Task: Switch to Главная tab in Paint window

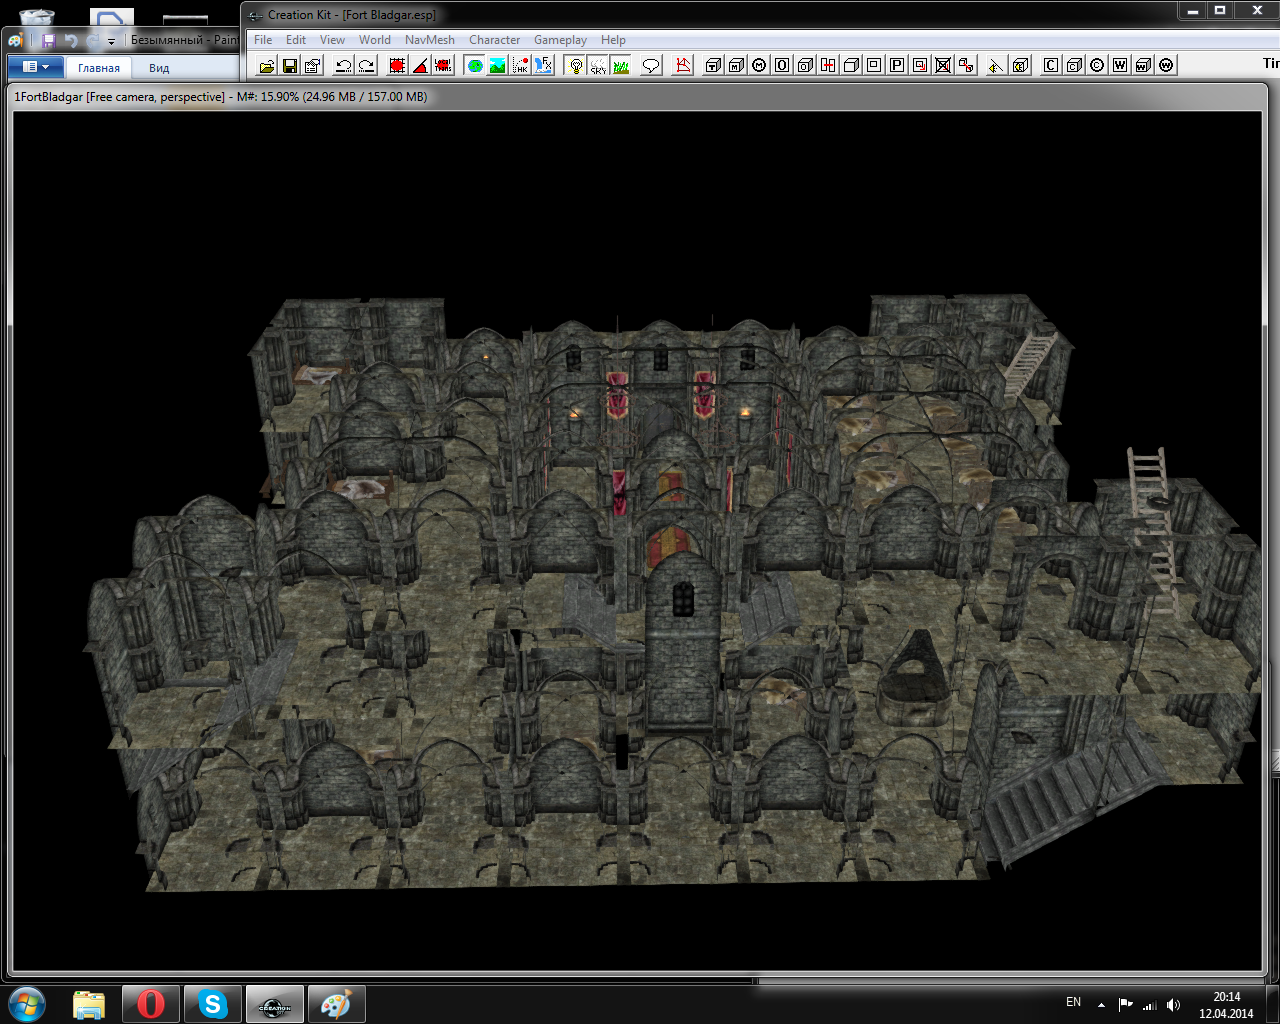Action: [99, 68]
